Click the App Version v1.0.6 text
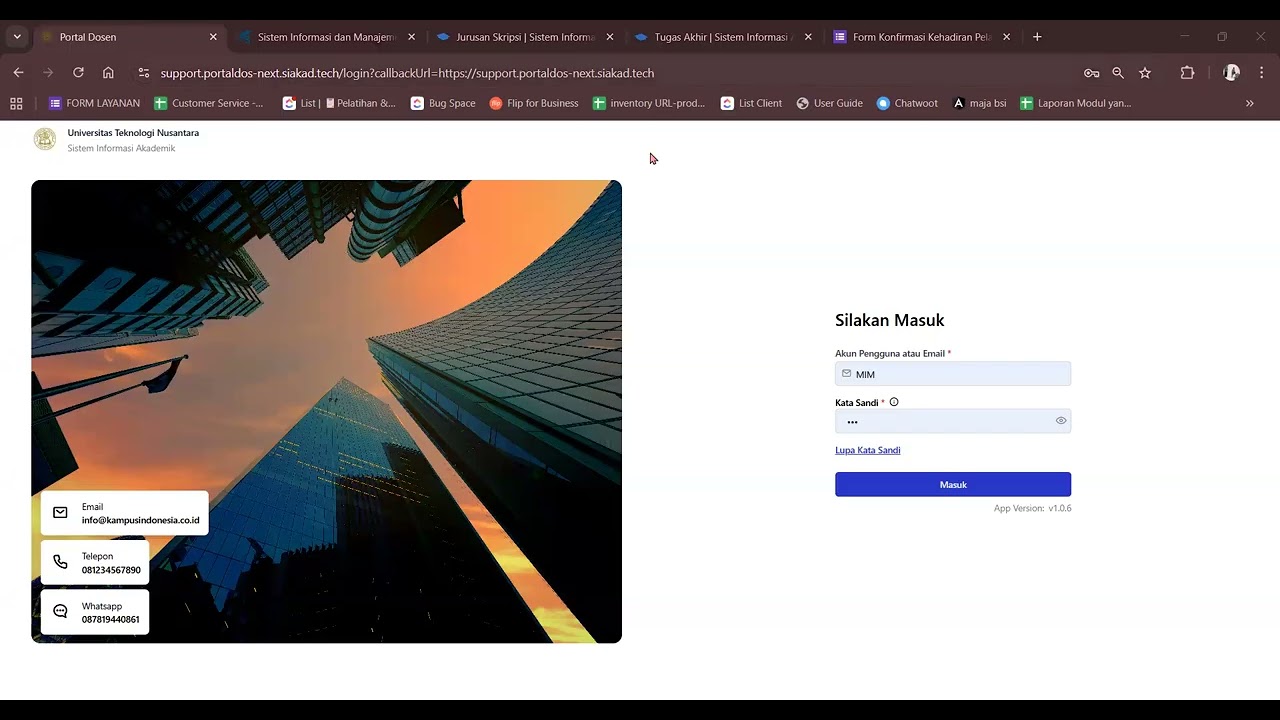The width and height of the screenshot is (1280, 720). point(1032,508)
